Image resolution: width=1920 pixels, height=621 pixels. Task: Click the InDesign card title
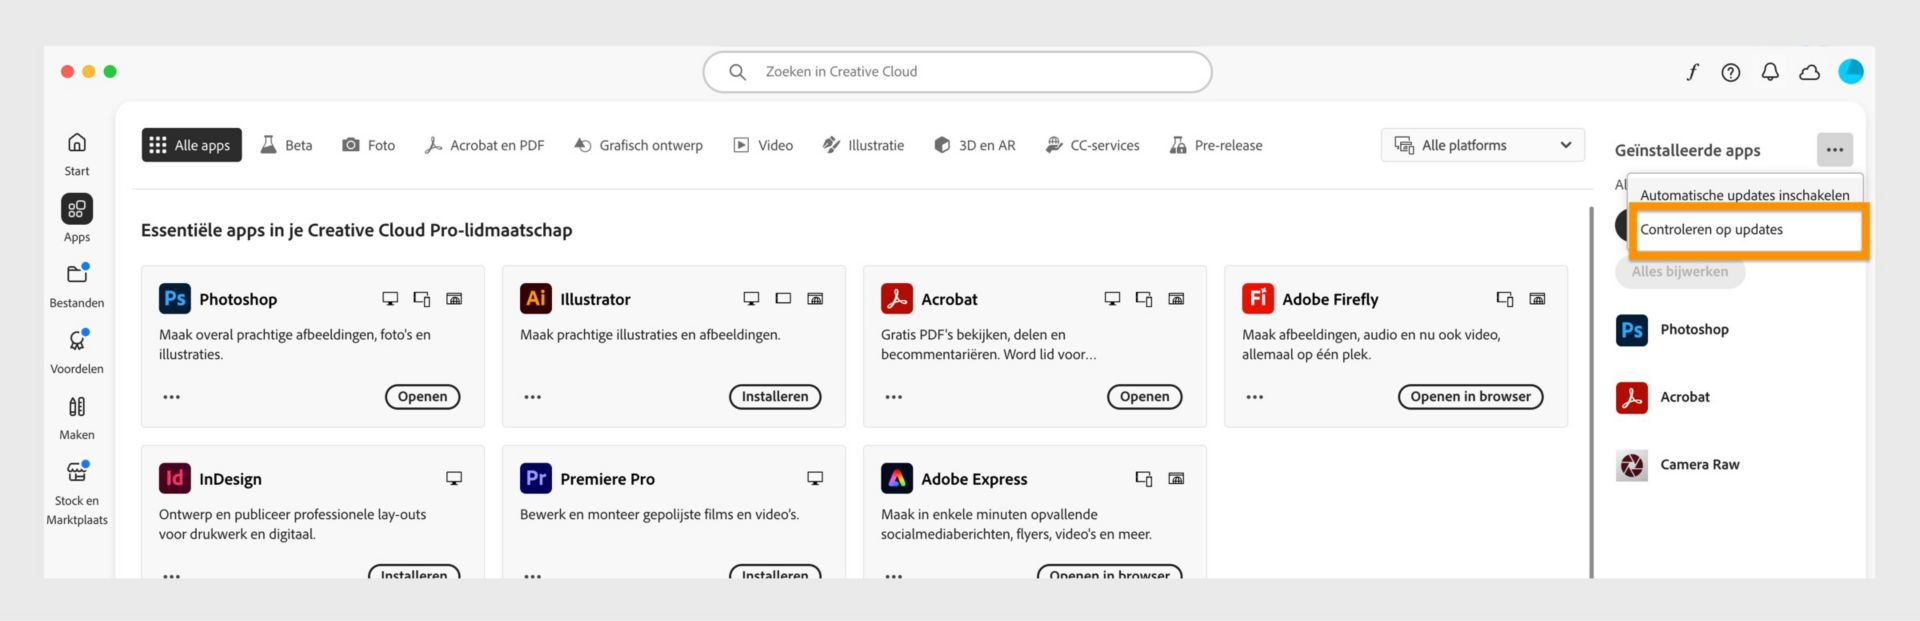(x=230, y=479)
